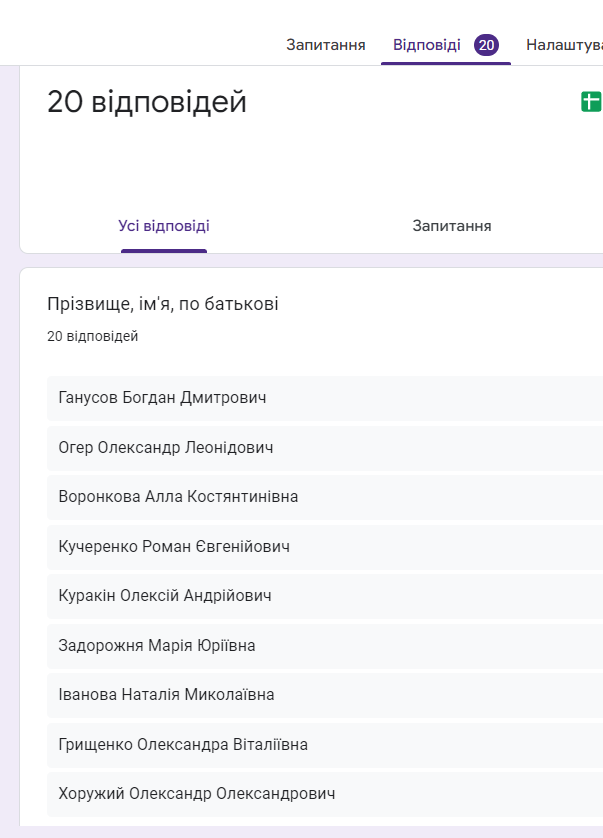This screenshot has height=838, width=603.
Task: Click the 20 responses count badge
Action: [487, 45]
